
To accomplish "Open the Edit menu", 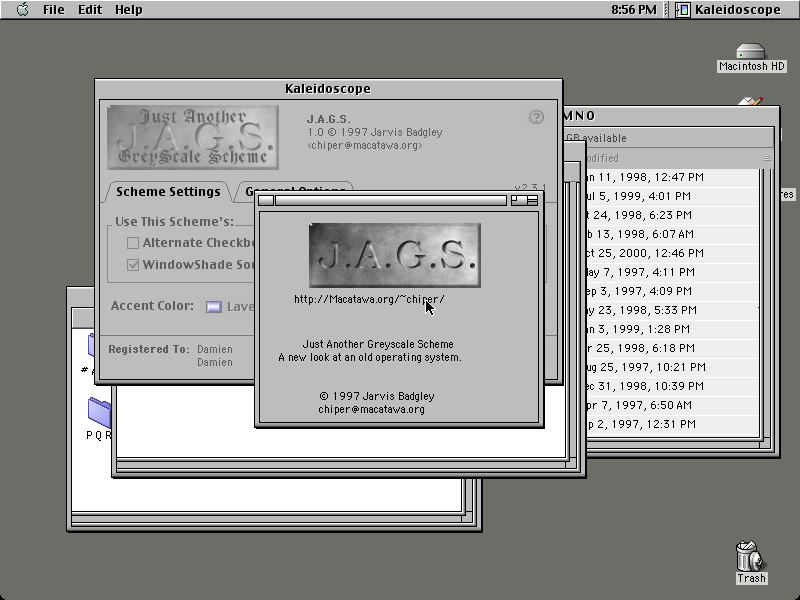I will (x=90, y=9).
